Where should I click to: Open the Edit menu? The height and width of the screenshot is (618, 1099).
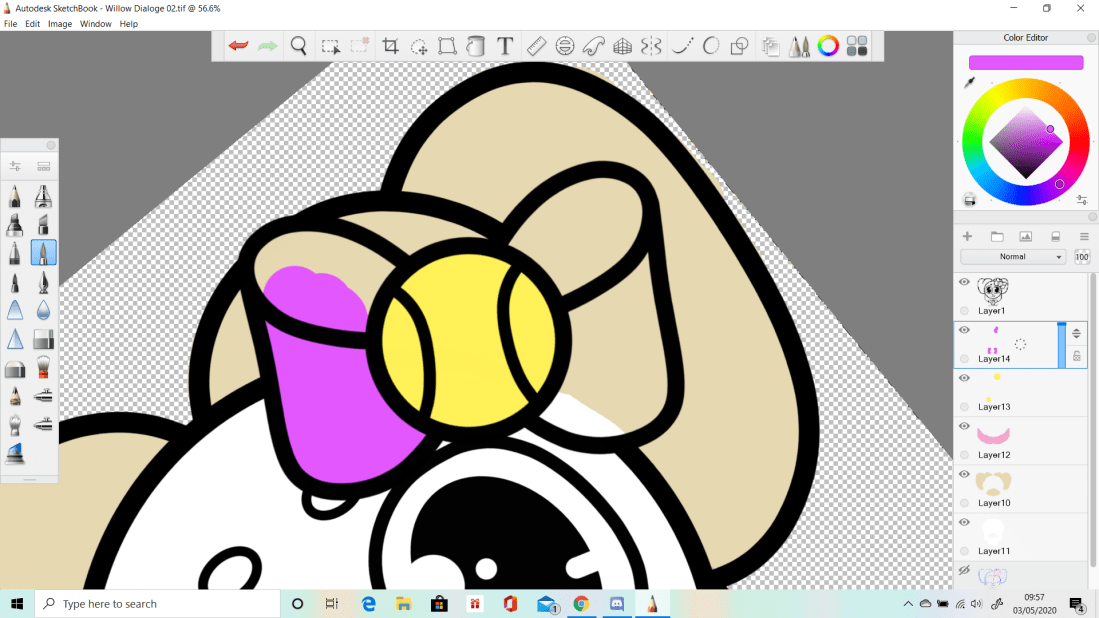click(x=32, y=23)
